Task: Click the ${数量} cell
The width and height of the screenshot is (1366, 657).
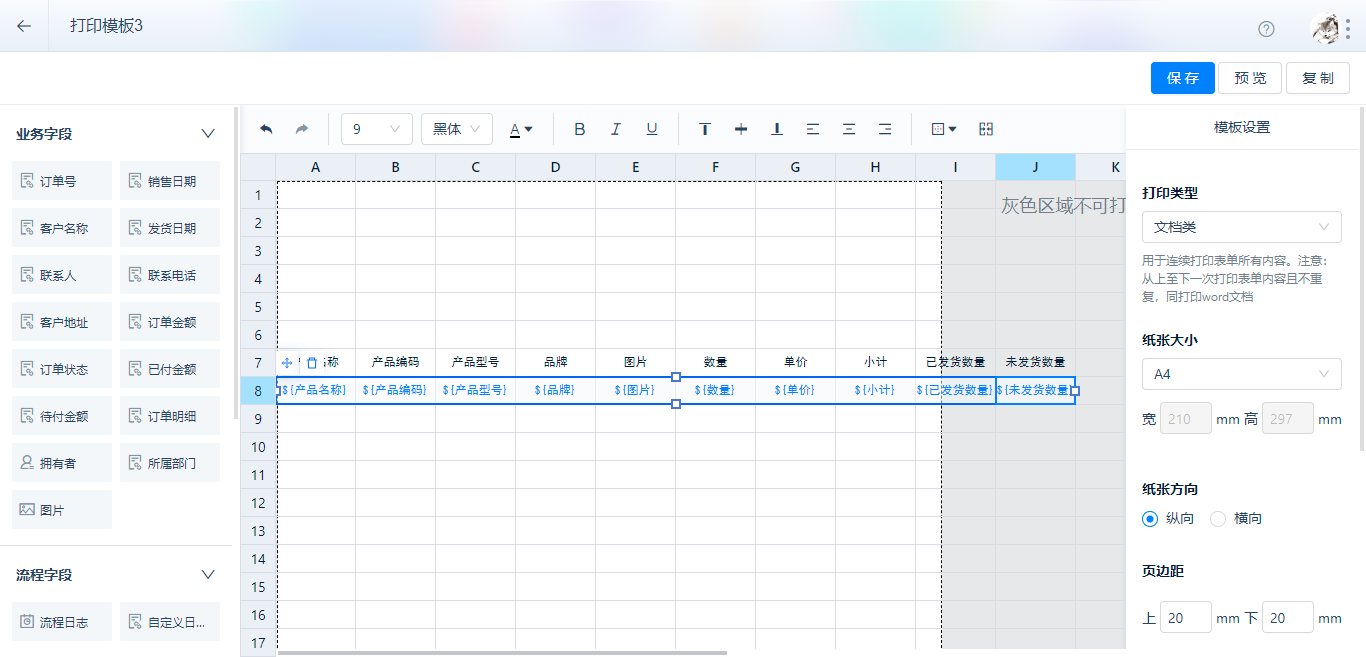Action: pyautogui.click(x=715, y=390)
